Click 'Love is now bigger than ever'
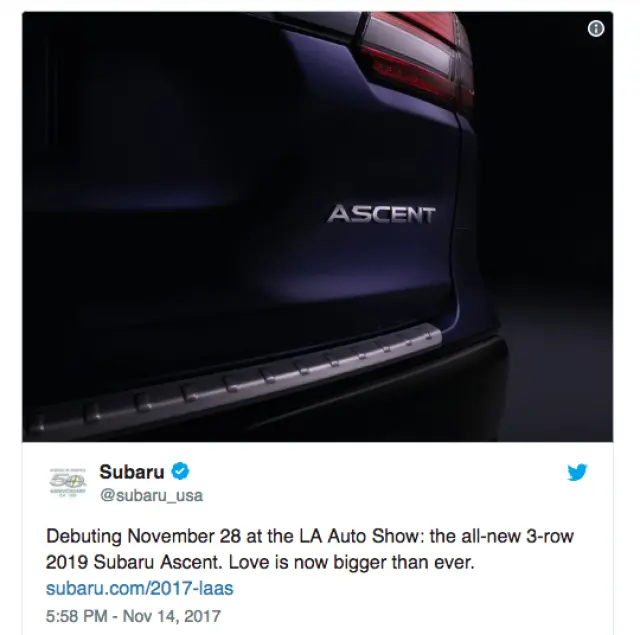This screenshot has height=635, width=640. (x=351, y=562)
